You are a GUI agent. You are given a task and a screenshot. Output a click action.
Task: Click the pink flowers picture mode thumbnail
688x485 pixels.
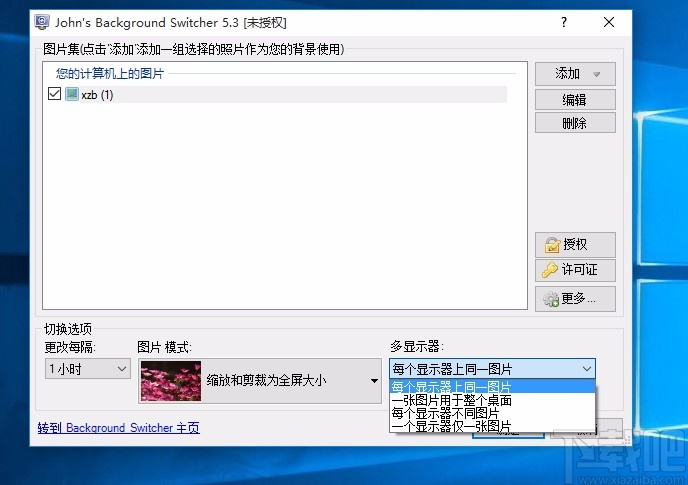coord(171,381)
